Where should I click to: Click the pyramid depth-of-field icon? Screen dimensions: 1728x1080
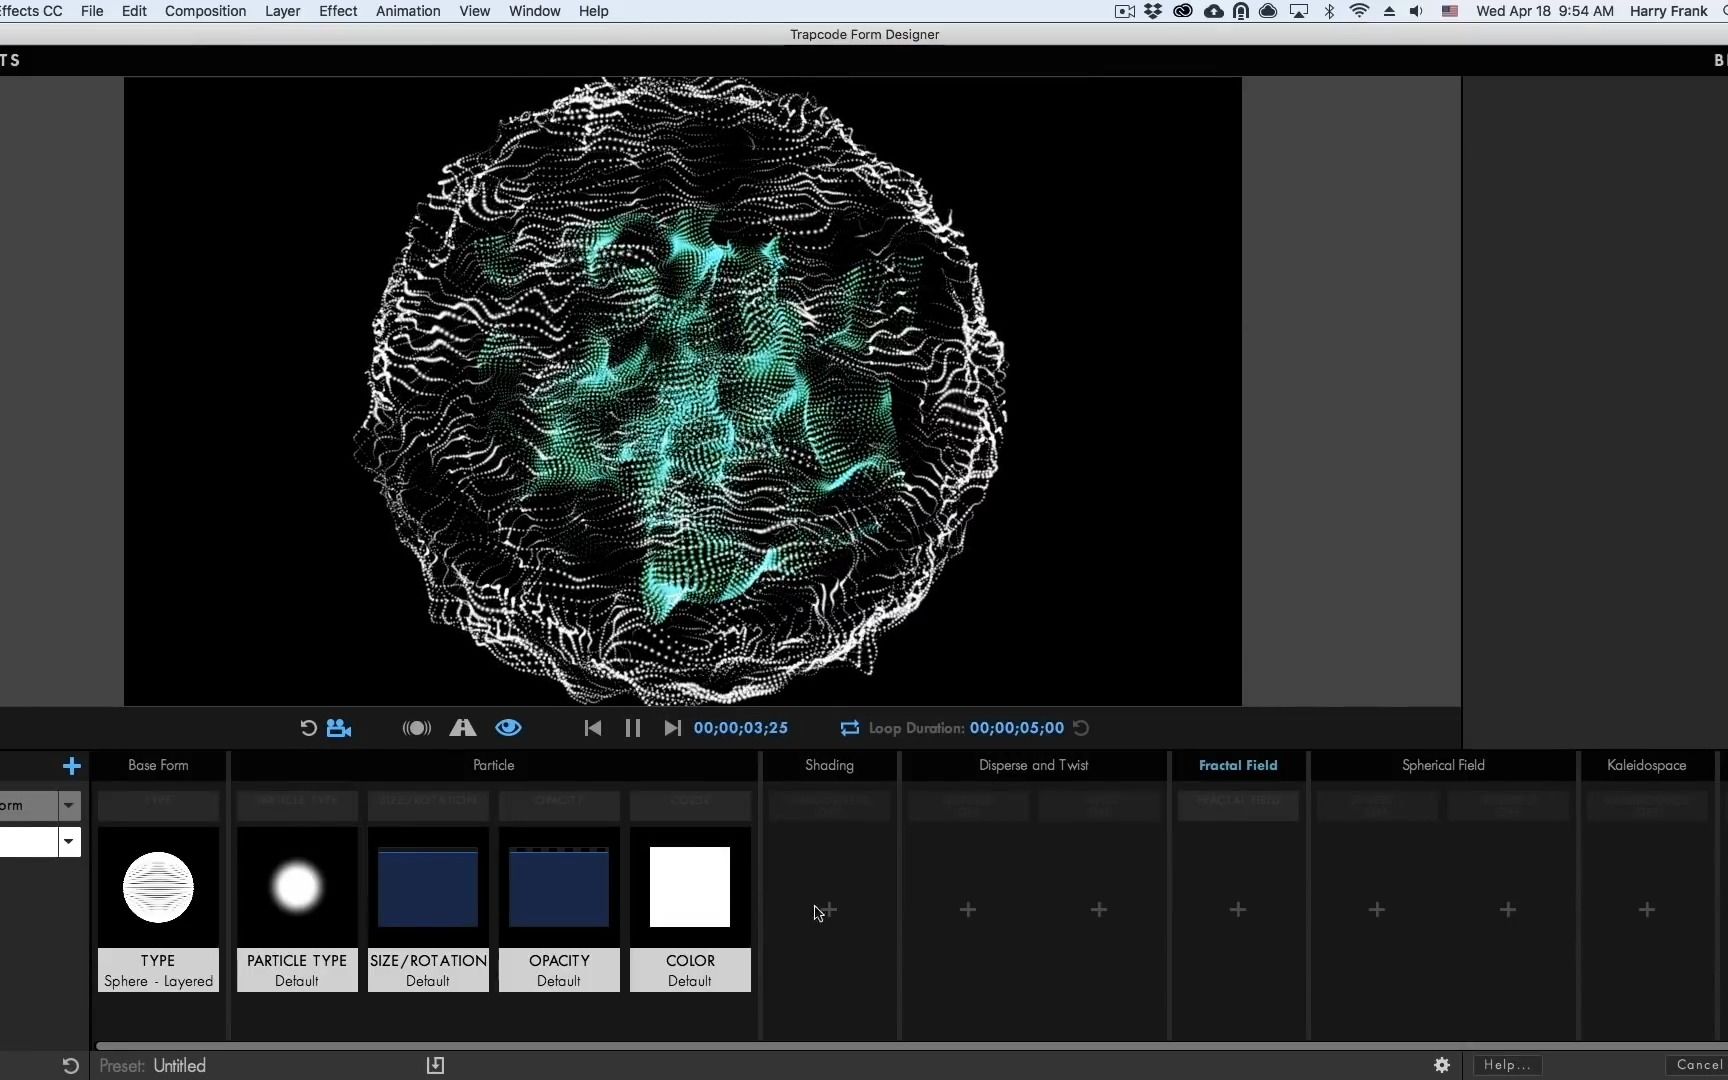(x=462, y=728)
